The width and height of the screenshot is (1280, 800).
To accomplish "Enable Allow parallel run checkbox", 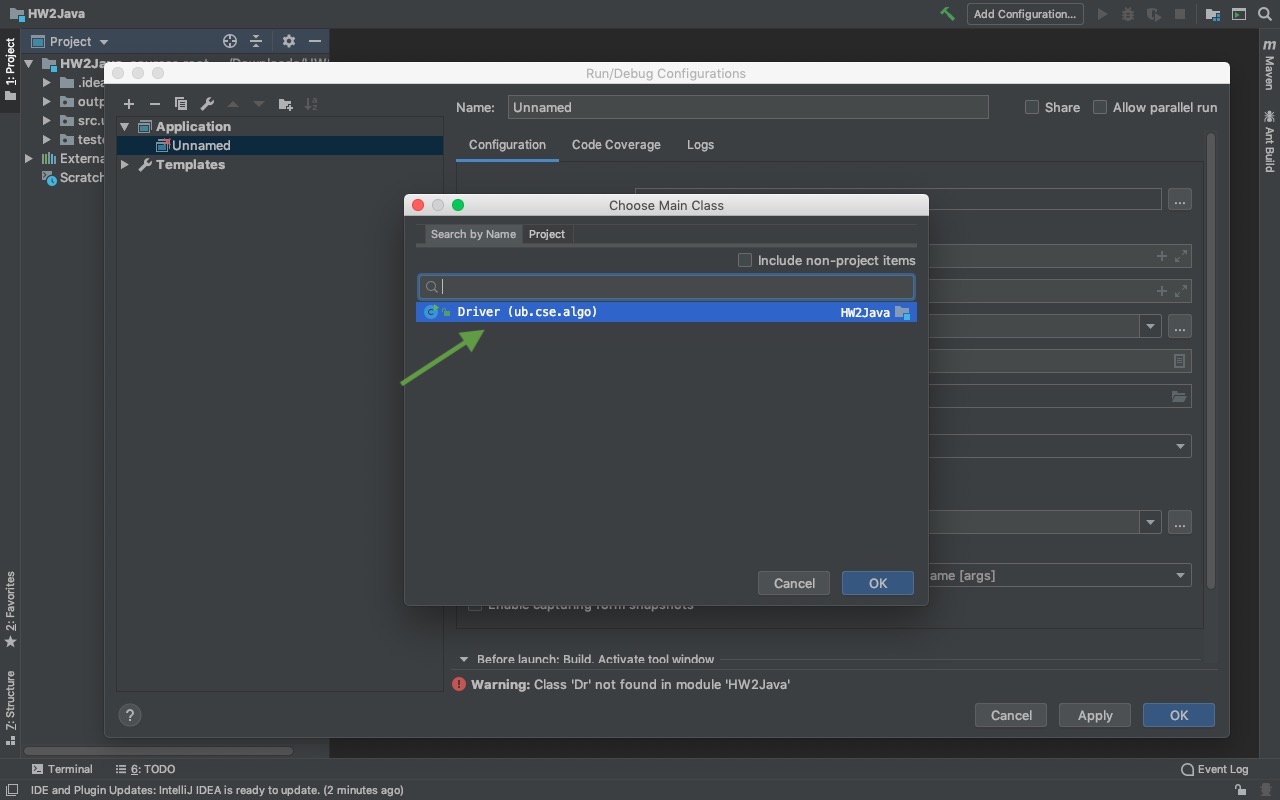I will point(1100,107).
